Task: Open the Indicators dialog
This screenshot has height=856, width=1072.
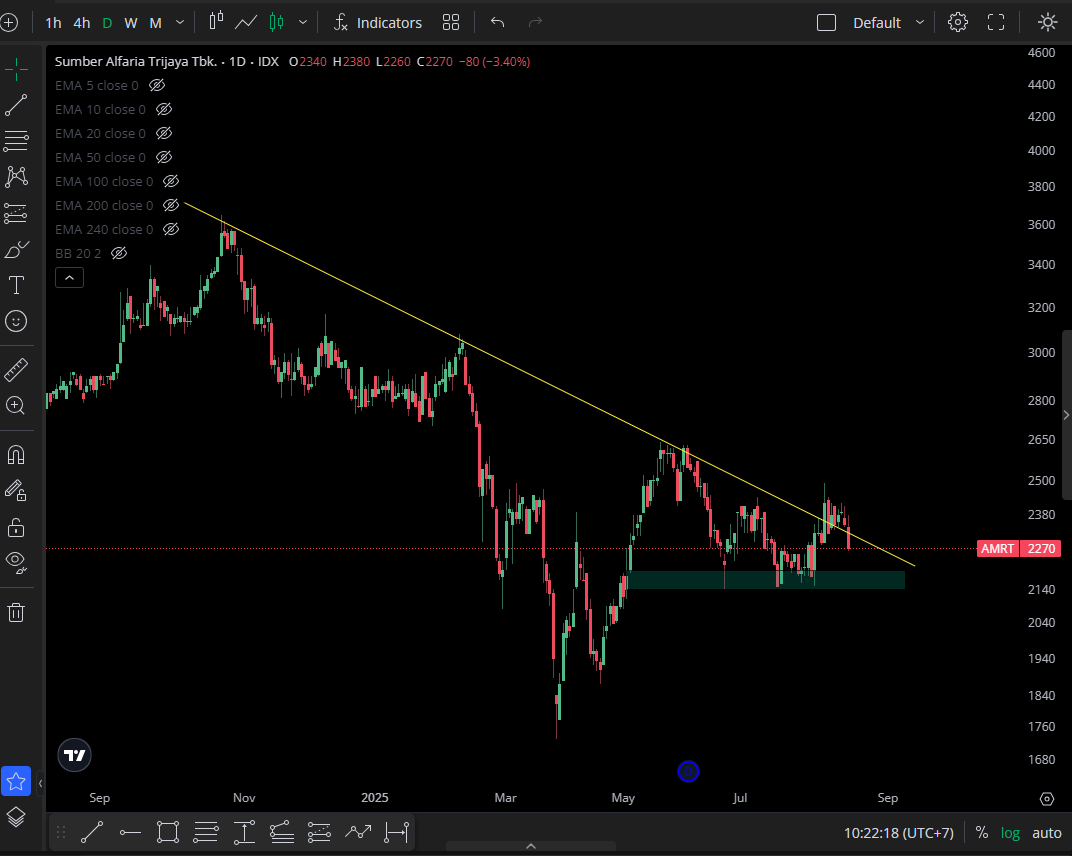Action: [377, 23]
